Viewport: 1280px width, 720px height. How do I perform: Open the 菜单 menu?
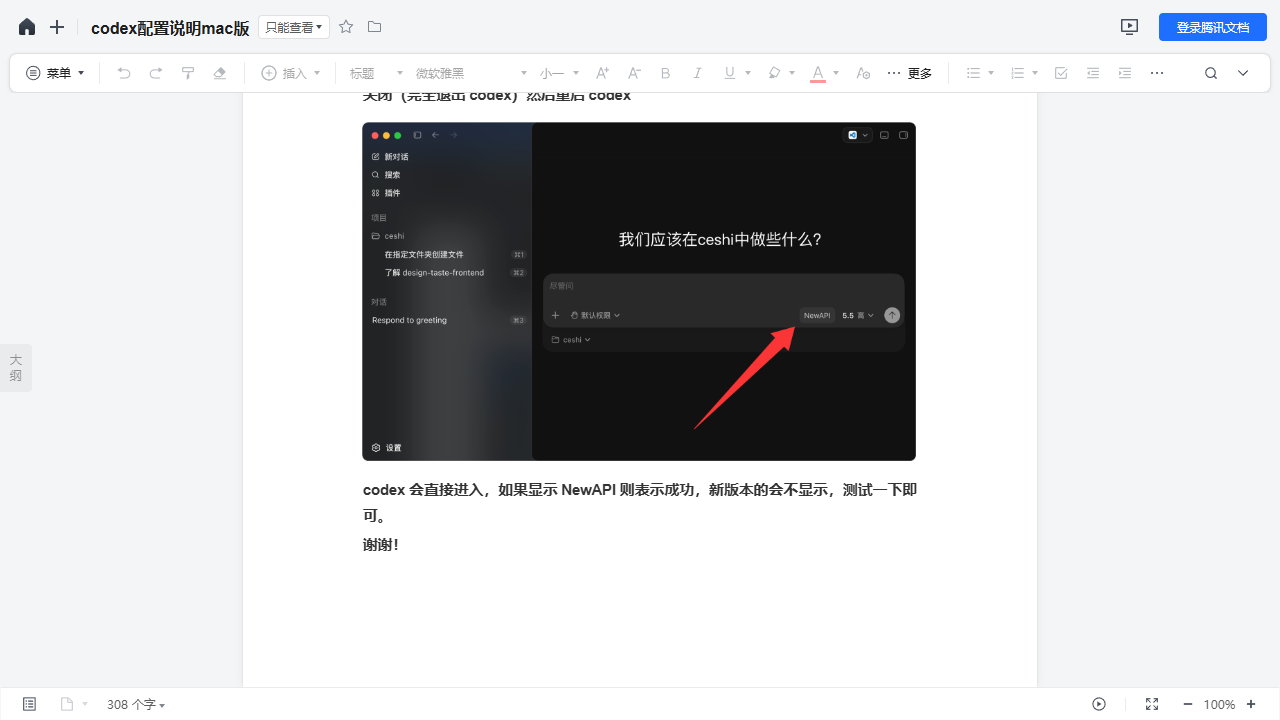[x=55, y=73]
